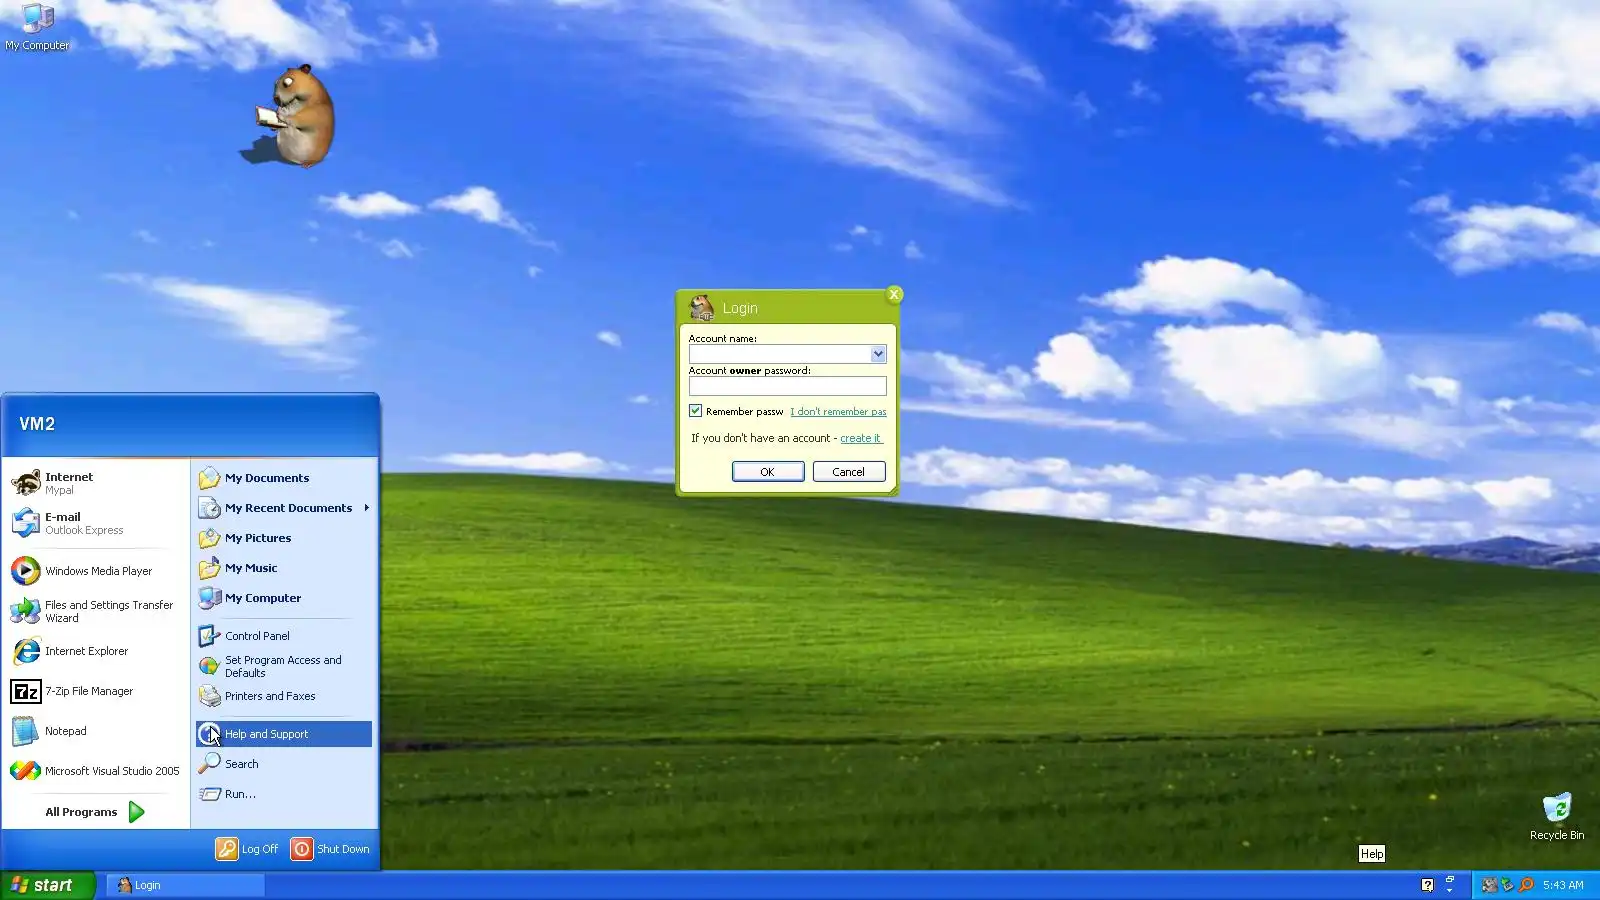Confirm the Login dialog with OK
This screenshot has height=900, width=1600.
pyautogui.click(x=768, y=472)
